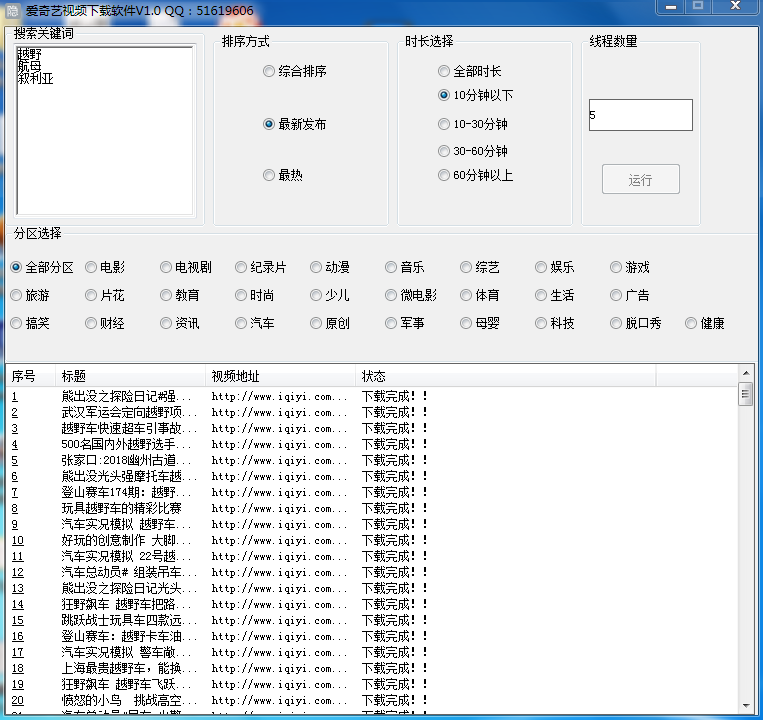Click scrollbar up arrow in results list
Image resolution: width=763 pixels, height=720 pixels.
point(745,373)
